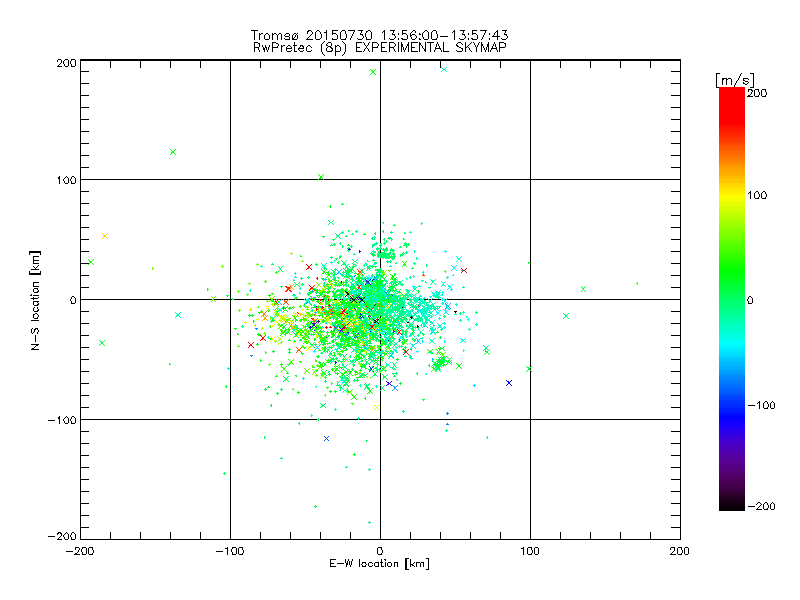Click the colorbar's yellow region near 100
The height and width of the screenshot is (600, 800).
click(732, 196)
